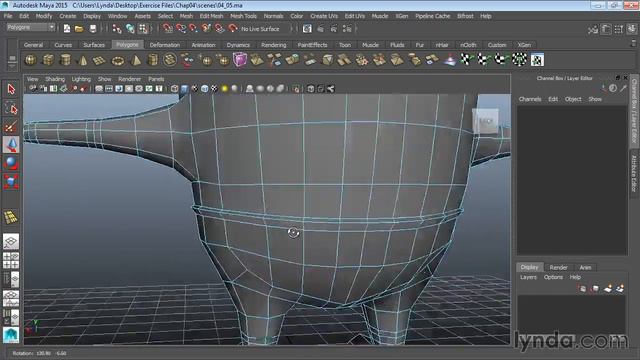The height and width of the screenshot is (360, 640).
Task: Select the Lasso Select tool
Action: [11, 108]
